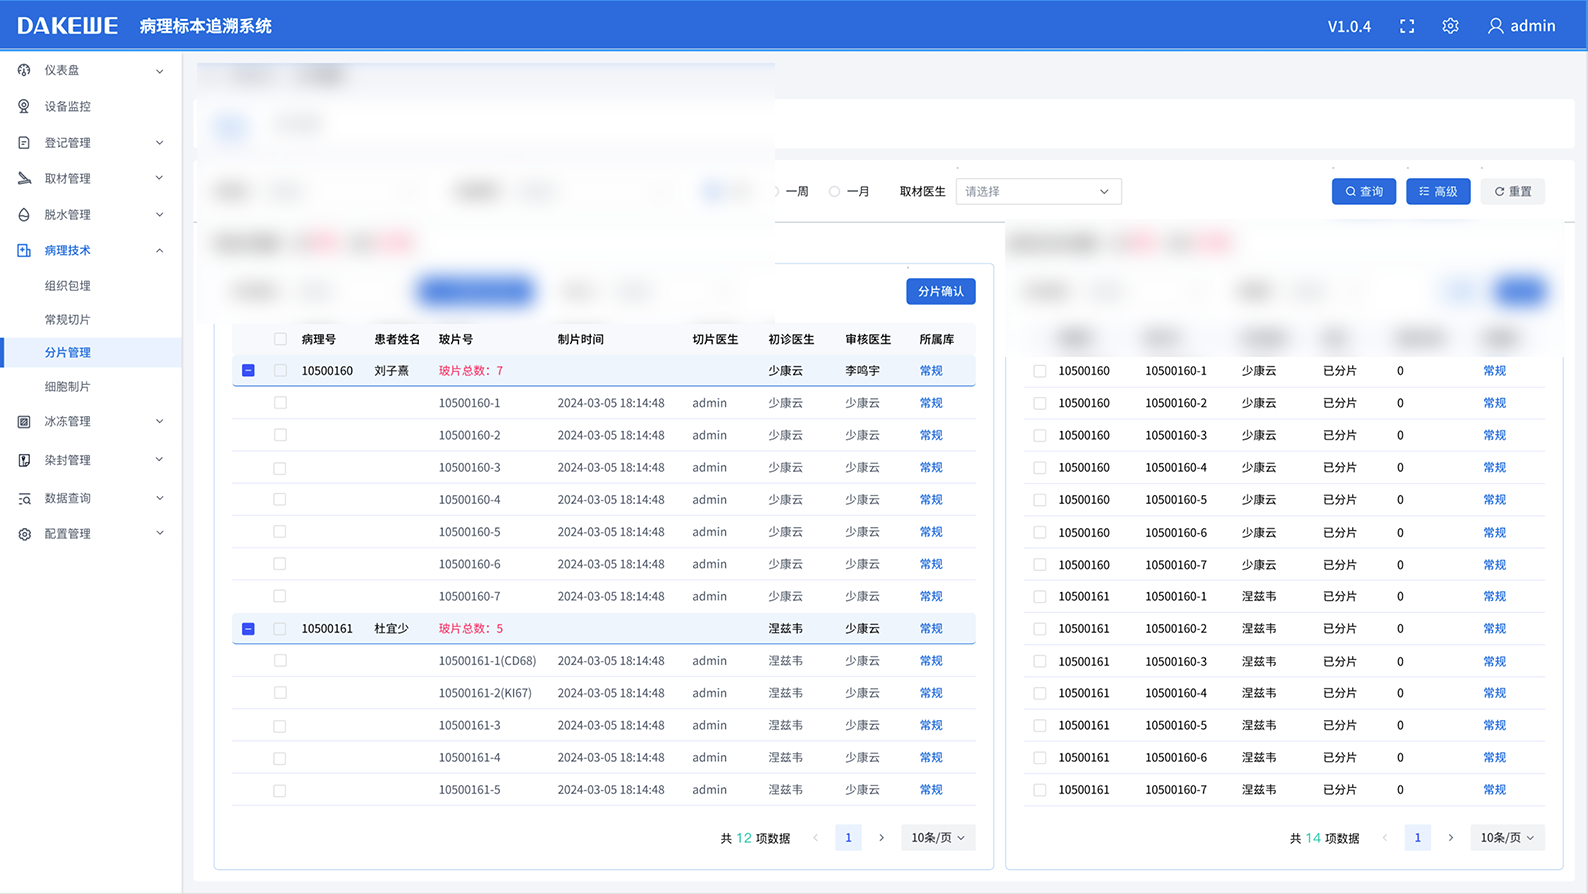Select page 1 in right table pagination
Viewport: 1588px width, 894px height.
(x=1417, y=838)
